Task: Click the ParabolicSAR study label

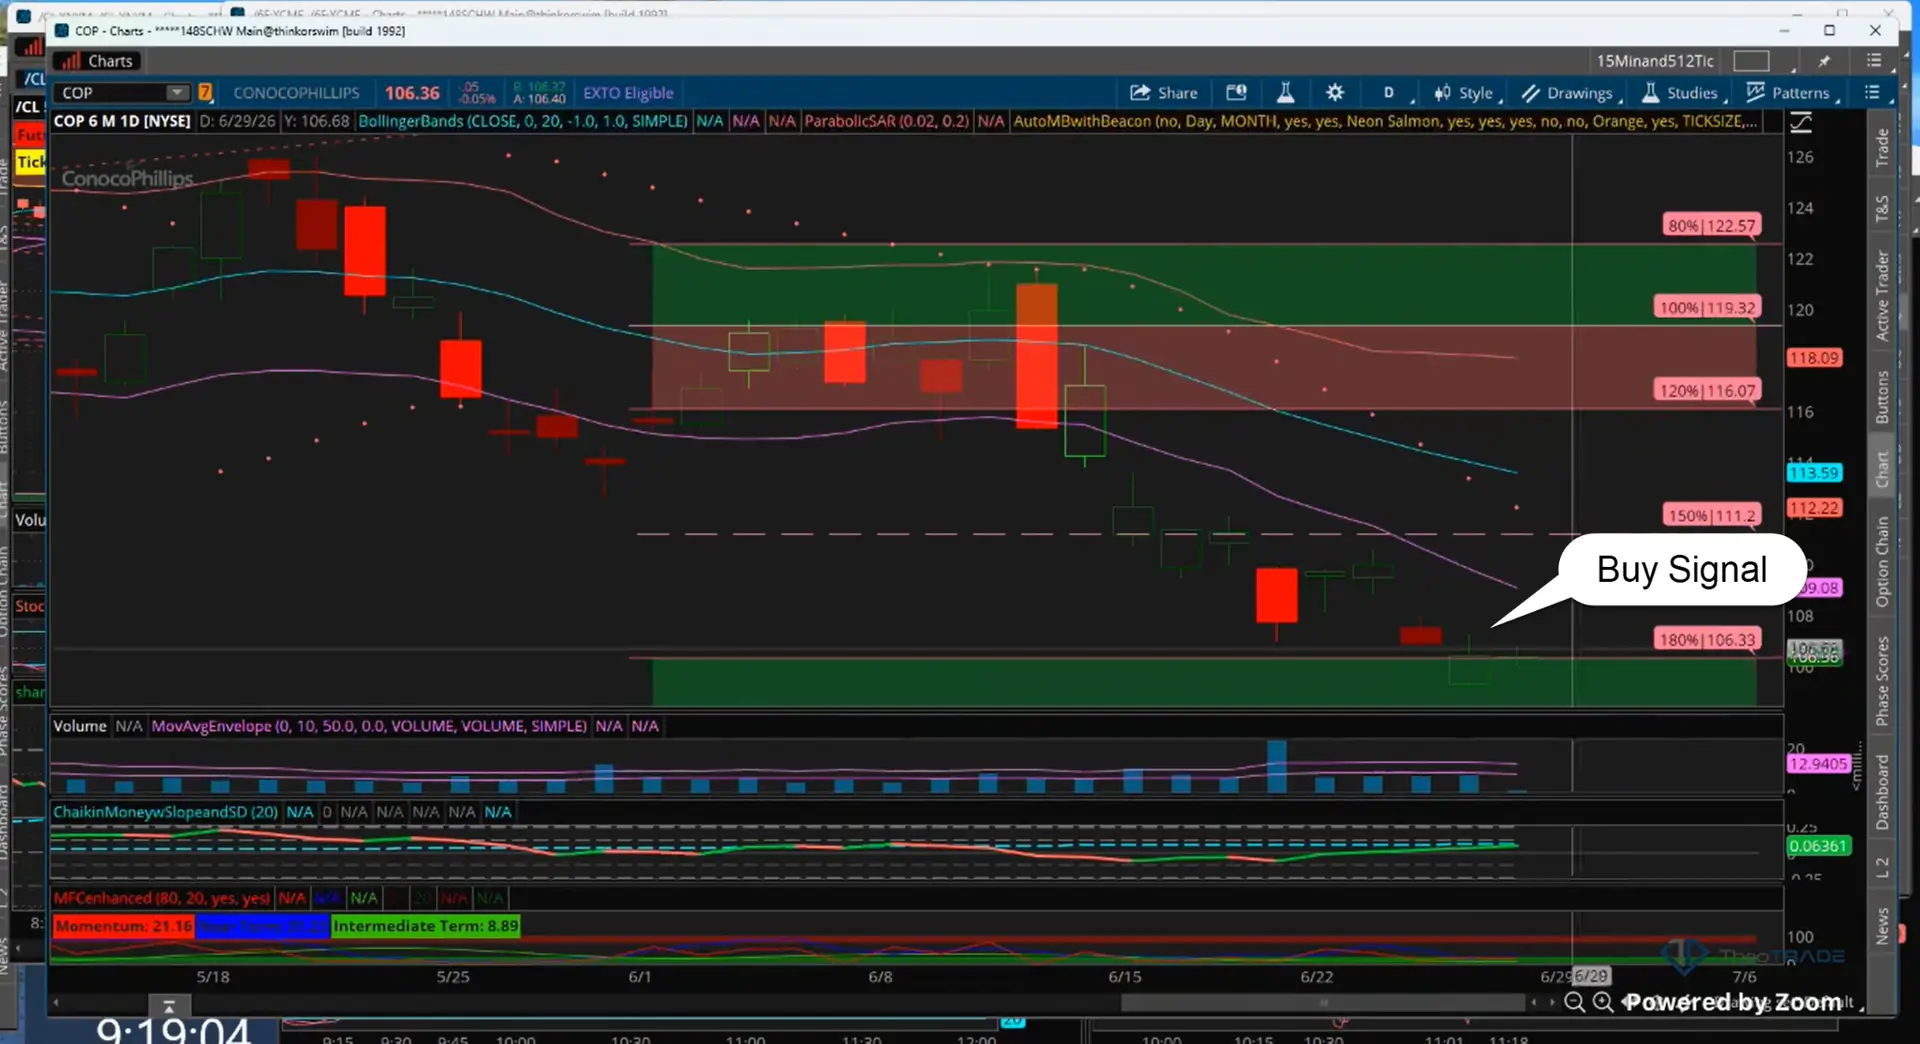Action: click(x=886, y=121)
